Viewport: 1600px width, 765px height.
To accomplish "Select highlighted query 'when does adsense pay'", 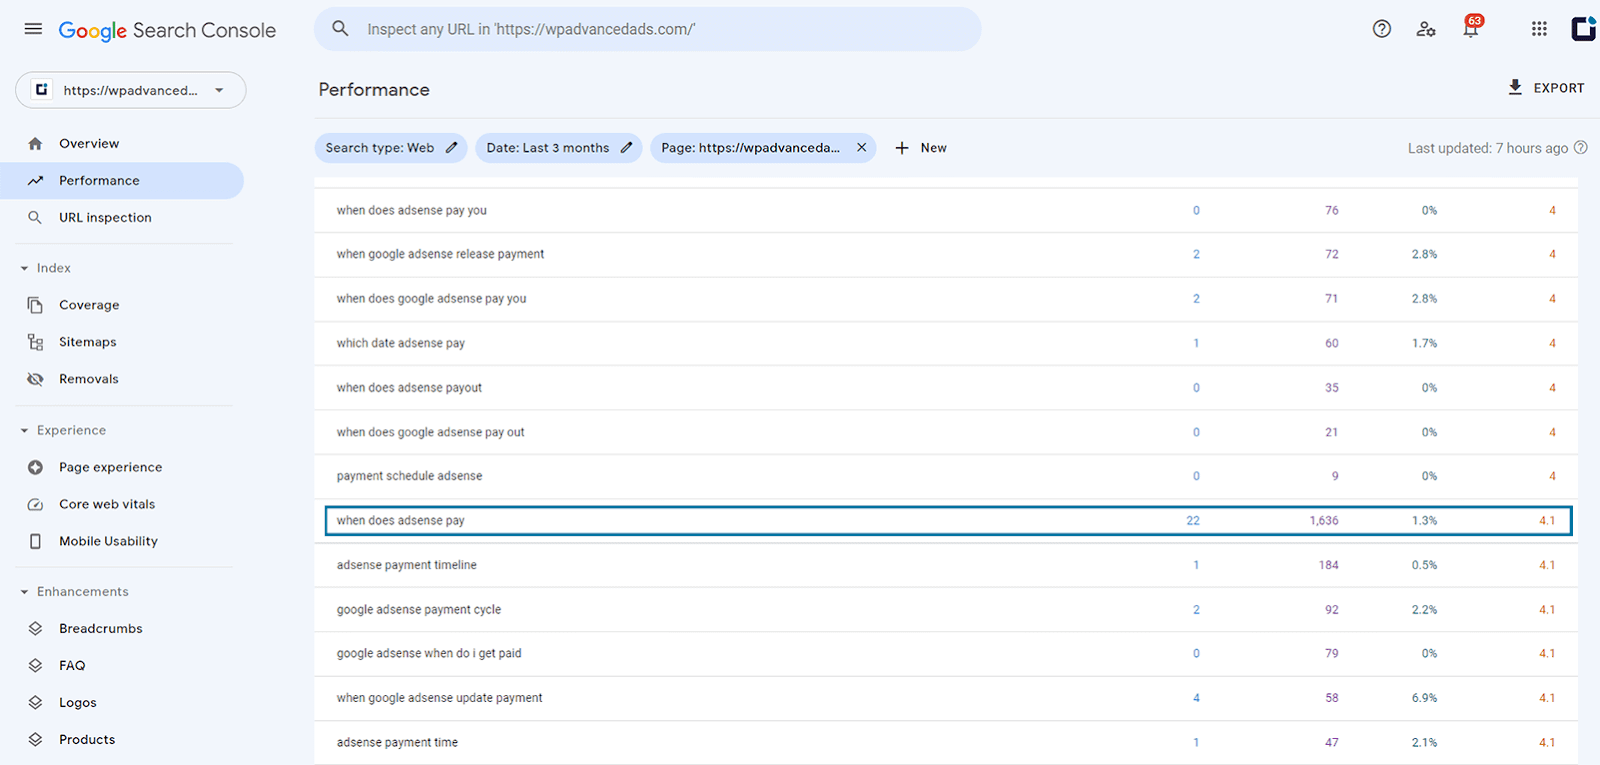I will pos(948,521).
